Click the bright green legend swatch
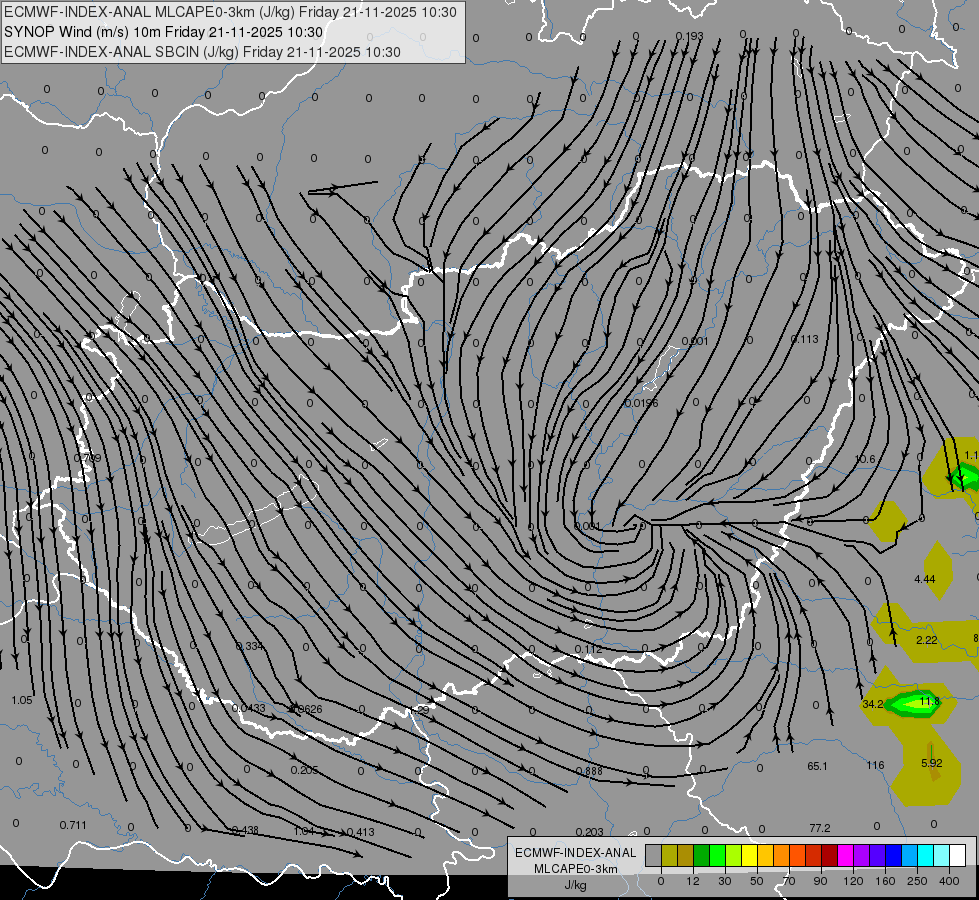 point(717,855)
